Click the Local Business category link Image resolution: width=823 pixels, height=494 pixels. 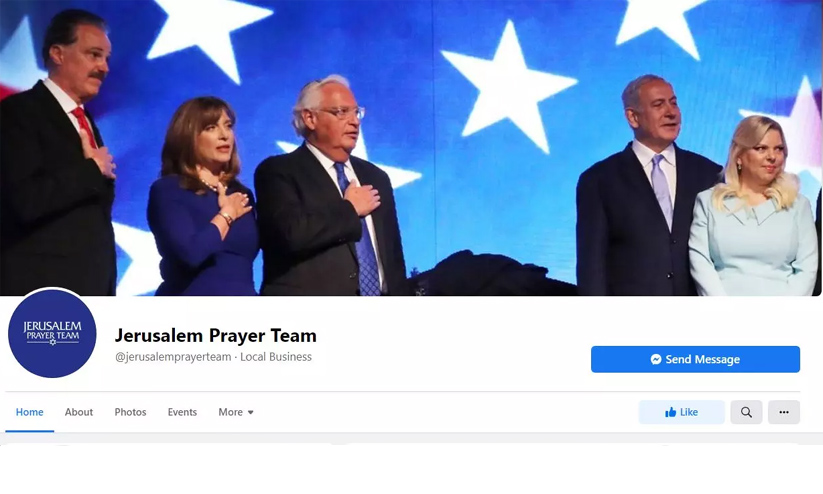[x=276, y=357]
